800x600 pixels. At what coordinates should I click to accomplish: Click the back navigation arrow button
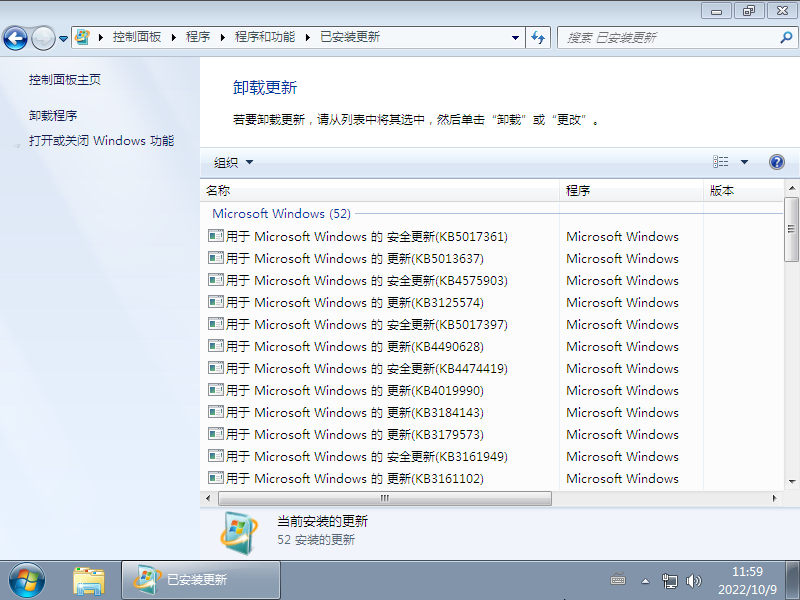(16, 38)
